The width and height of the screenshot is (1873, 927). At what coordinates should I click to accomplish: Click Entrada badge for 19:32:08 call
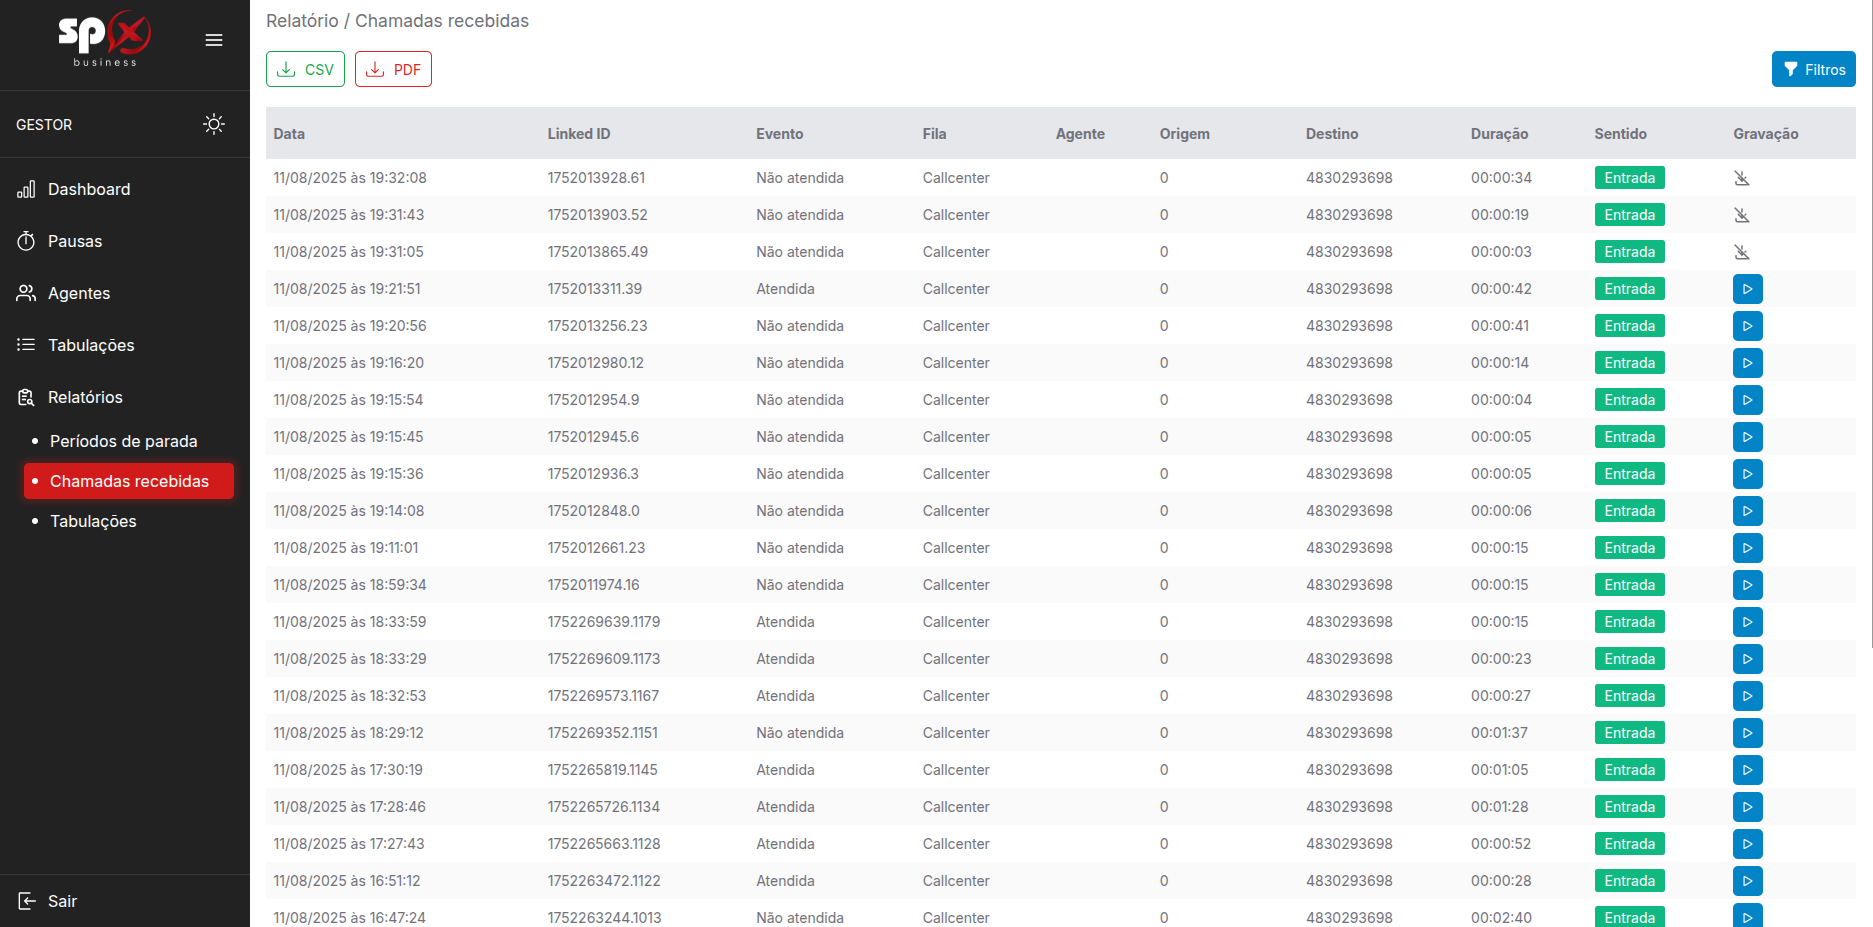(1629, 178)
